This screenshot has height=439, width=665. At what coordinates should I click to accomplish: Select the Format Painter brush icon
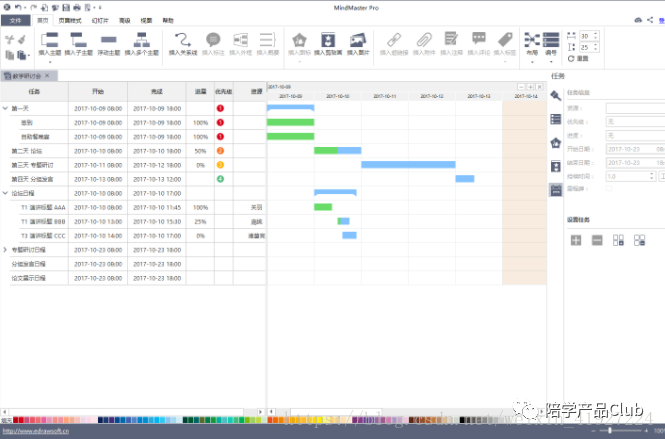tap(22, 39)
